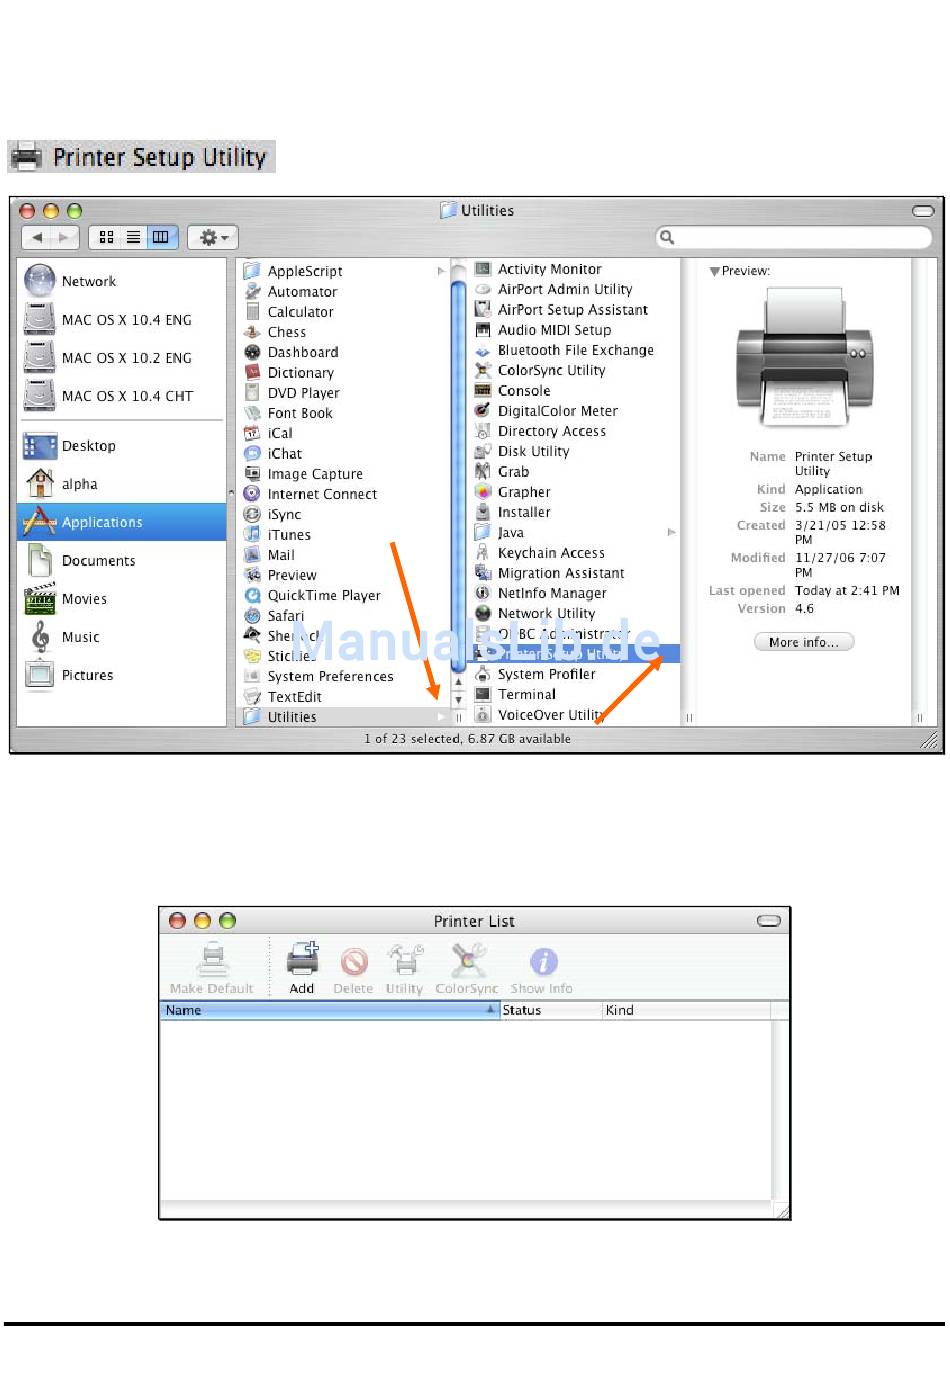Select Applications in the sidebar

pos(122,522)
